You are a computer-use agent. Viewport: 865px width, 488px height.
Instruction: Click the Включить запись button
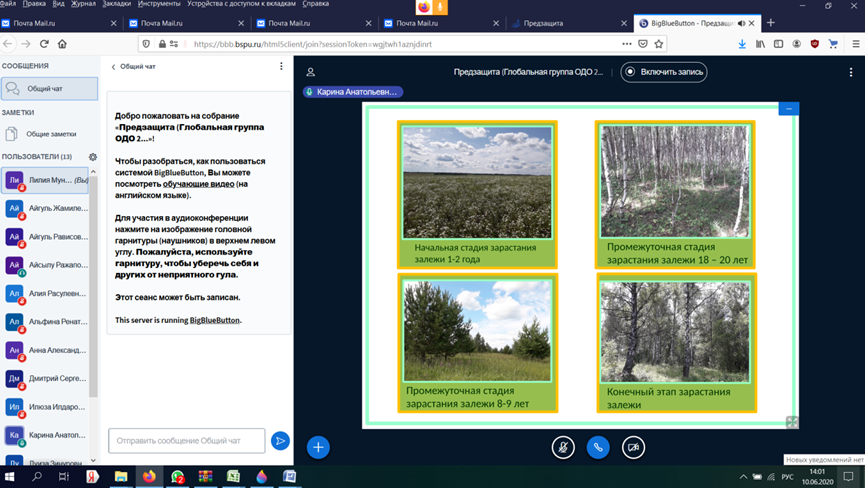pyautogui.click(x=664, y=72)
